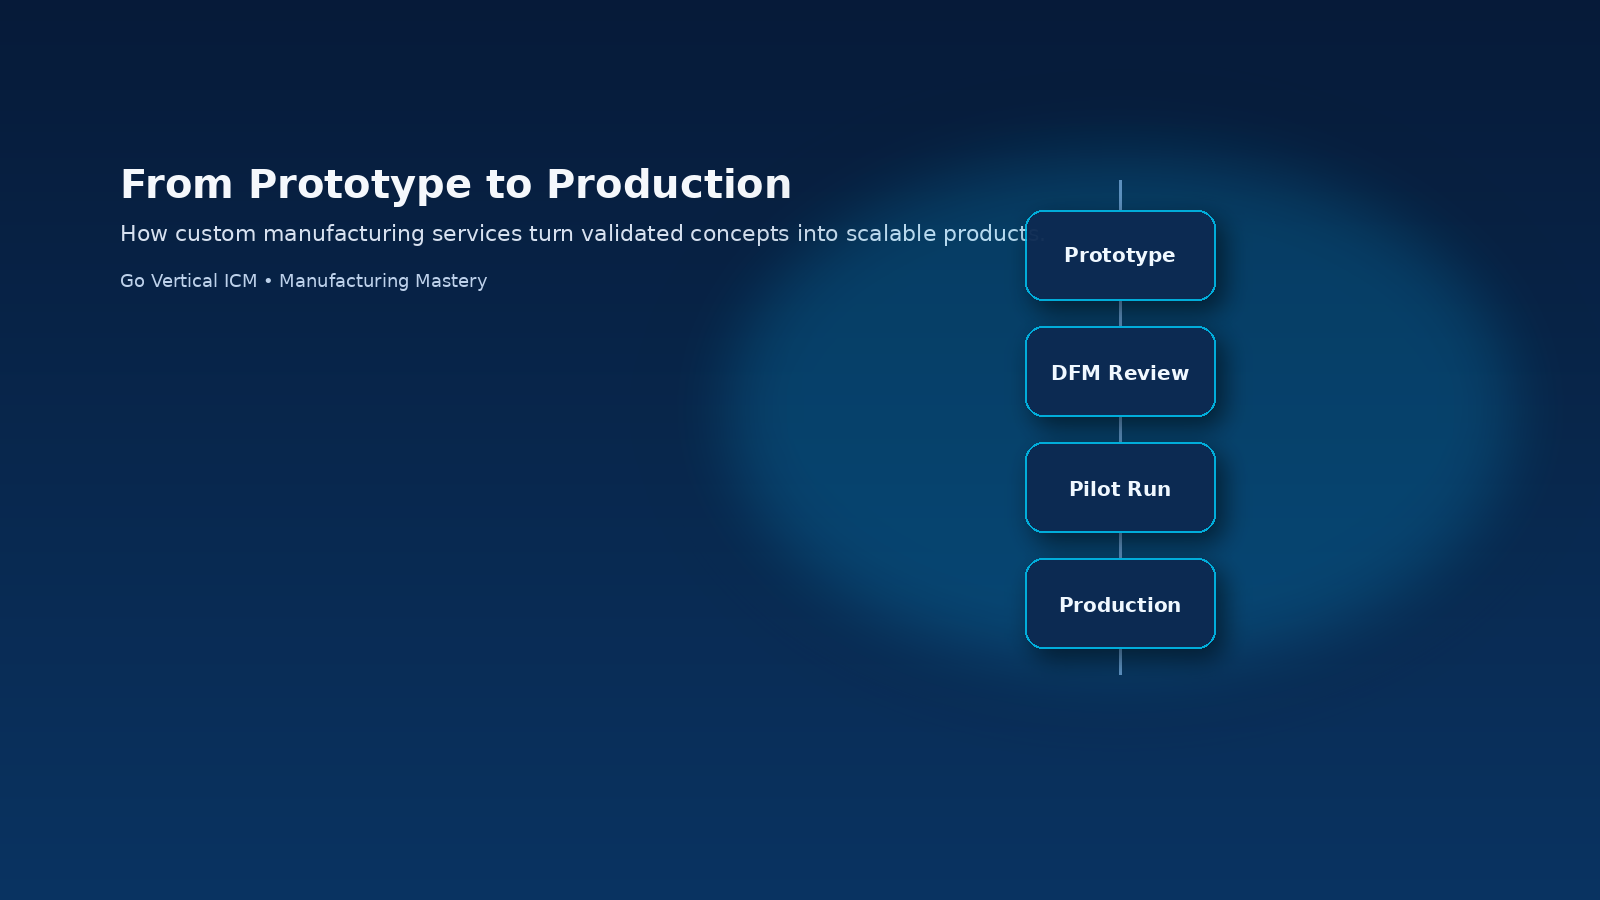Select the DFM Review stage box
This screenshot has height=900, width=1600.
click(1120, 372)
